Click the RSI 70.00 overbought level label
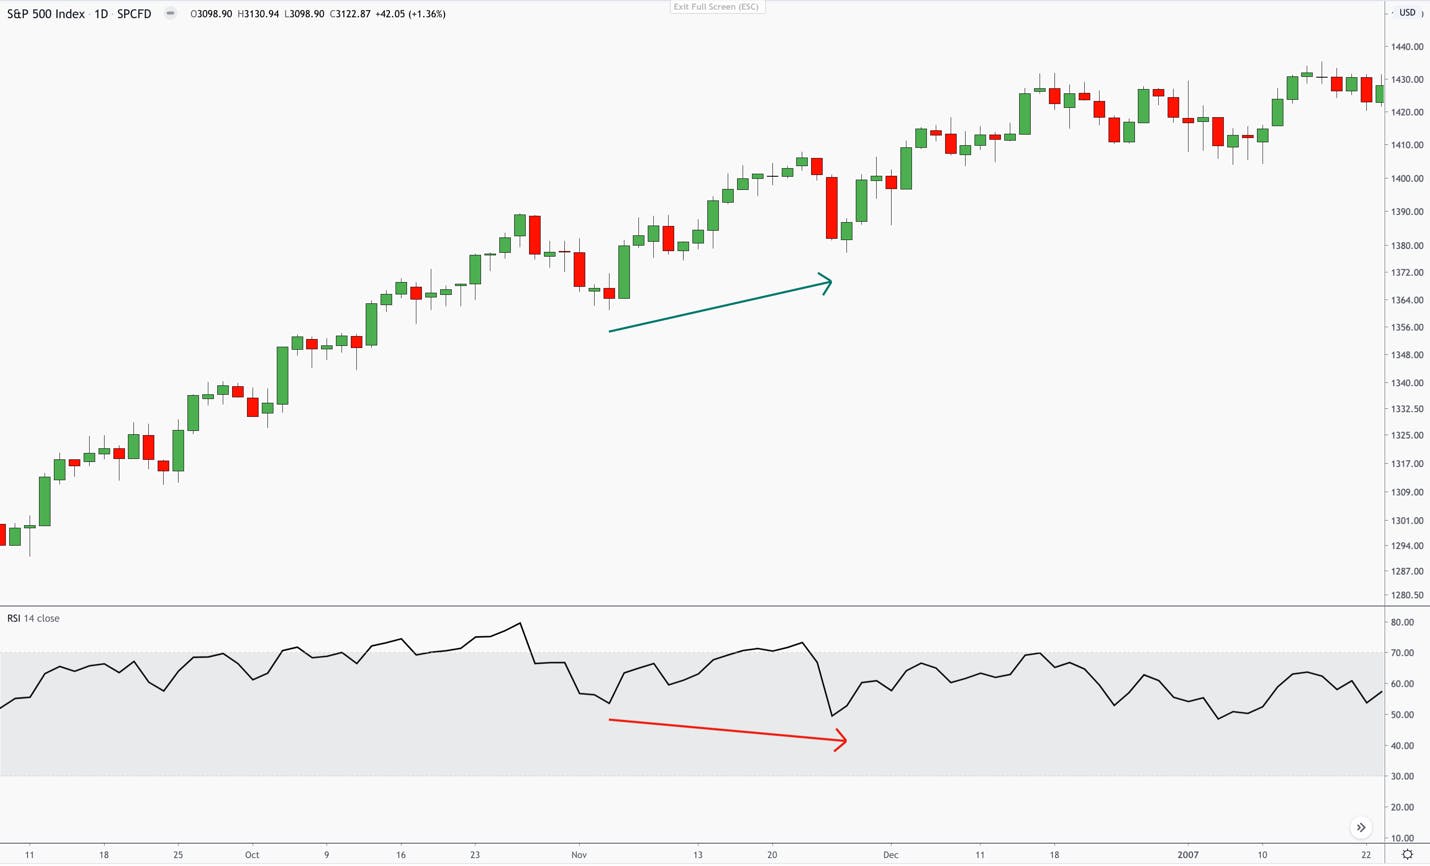1430x866 pixels. 1402,653
